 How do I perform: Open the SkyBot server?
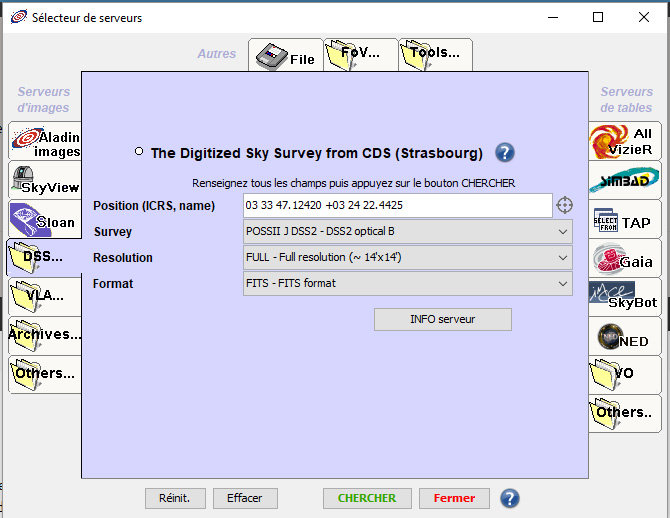pos(625,297)
